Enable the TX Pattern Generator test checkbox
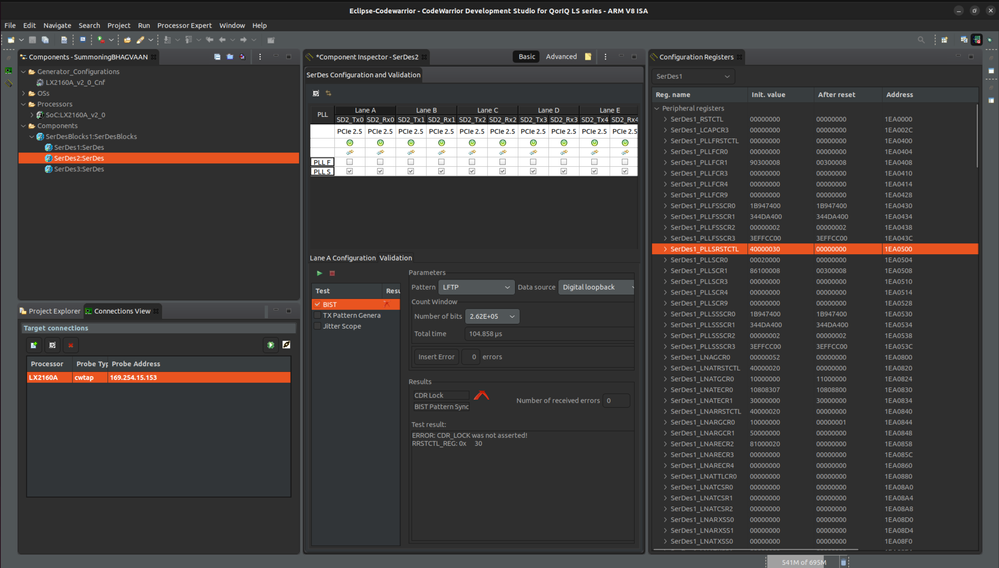The width and height of the screenshot is (999, 568). [317, 315]
